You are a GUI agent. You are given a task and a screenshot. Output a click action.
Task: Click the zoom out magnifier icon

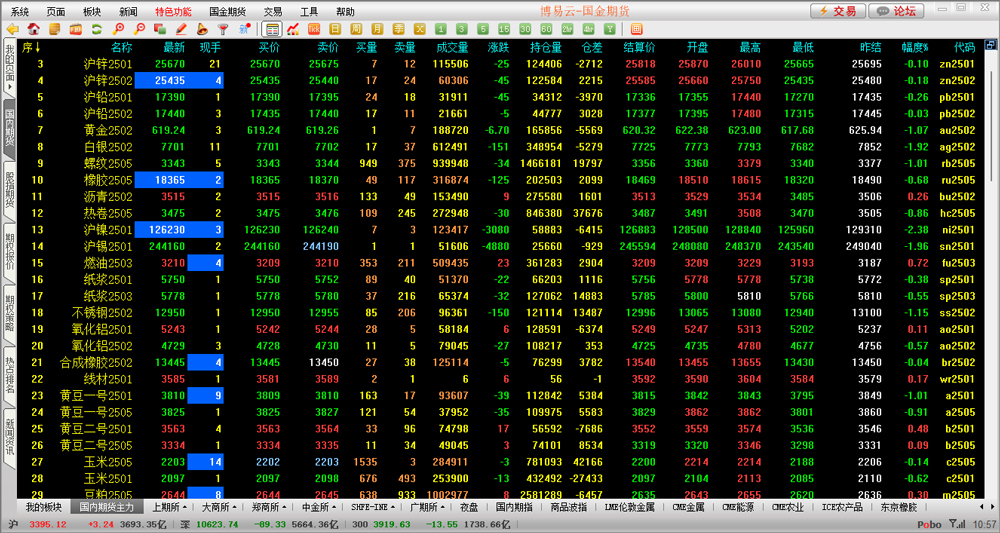click(139, 29)
